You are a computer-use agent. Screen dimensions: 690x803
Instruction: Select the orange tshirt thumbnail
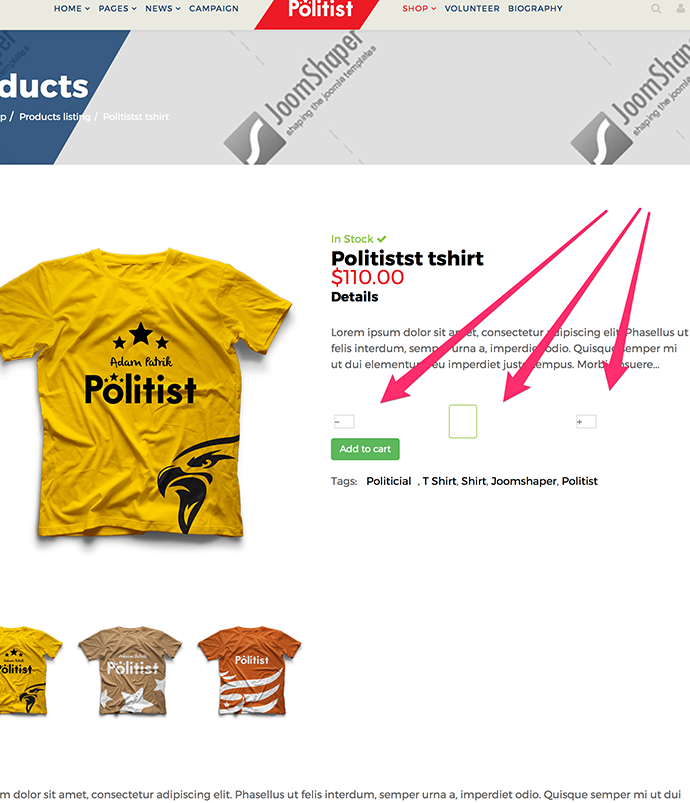pyautogui.click(x=249, y=670)
